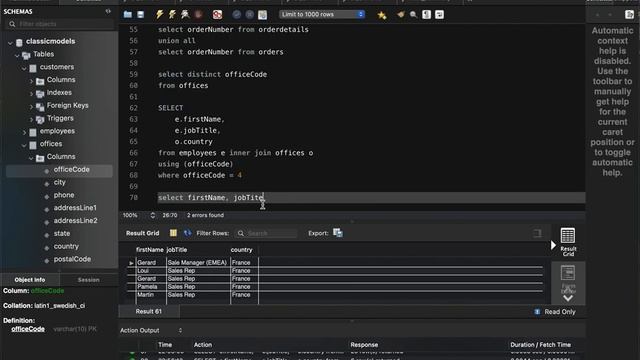Rollback transaction X icon
640x360 pixels.
tap(249, 15)
